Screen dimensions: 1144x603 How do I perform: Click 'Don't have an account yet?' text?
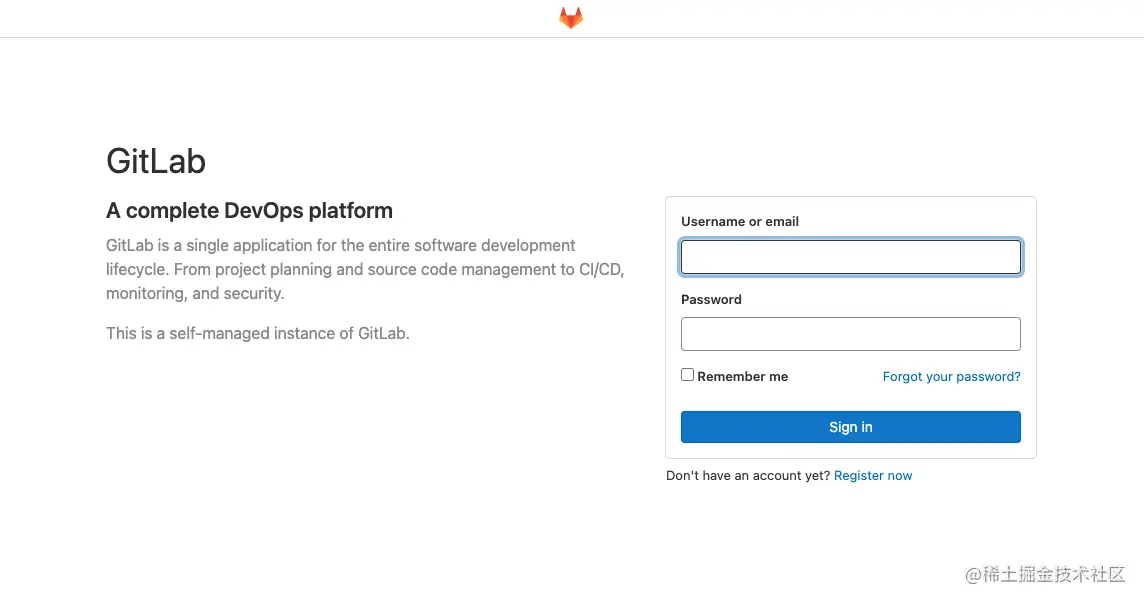pyautogui.click(x=748, y=476)
